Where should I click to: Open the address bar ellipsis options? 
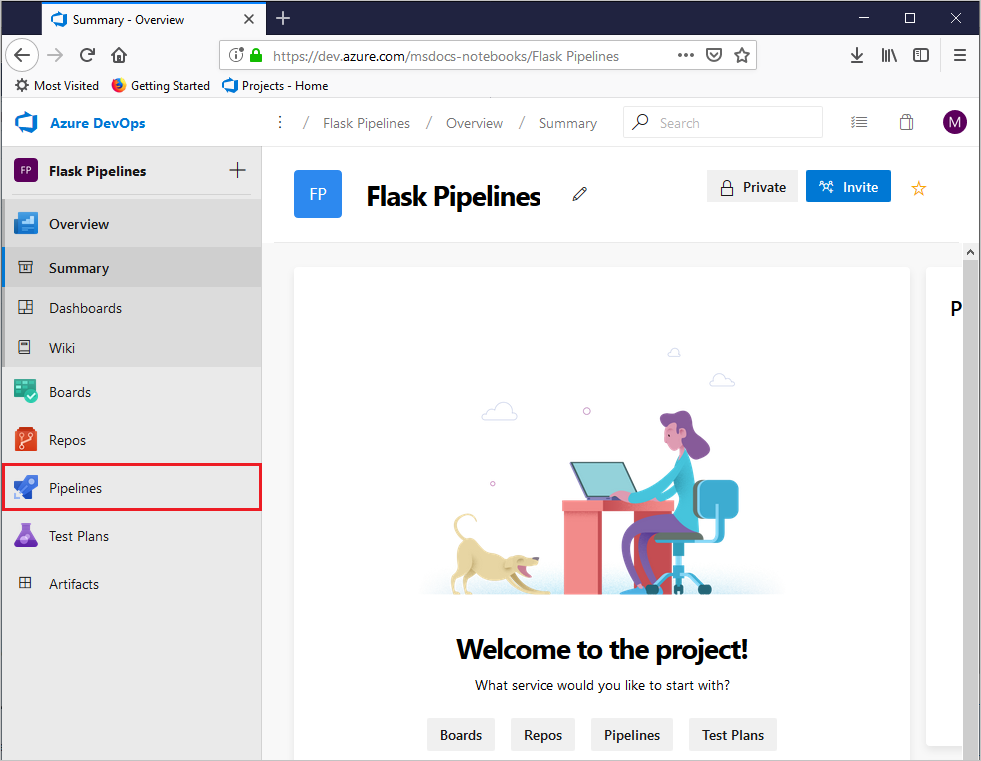686,55
